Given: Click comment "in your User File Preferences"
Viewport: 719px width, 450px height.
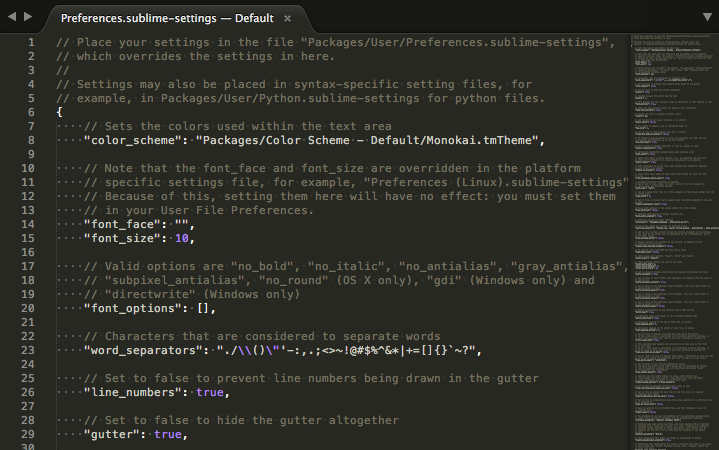Looking at the screenshot, I should pyautogui.click(x=199, y=211).
